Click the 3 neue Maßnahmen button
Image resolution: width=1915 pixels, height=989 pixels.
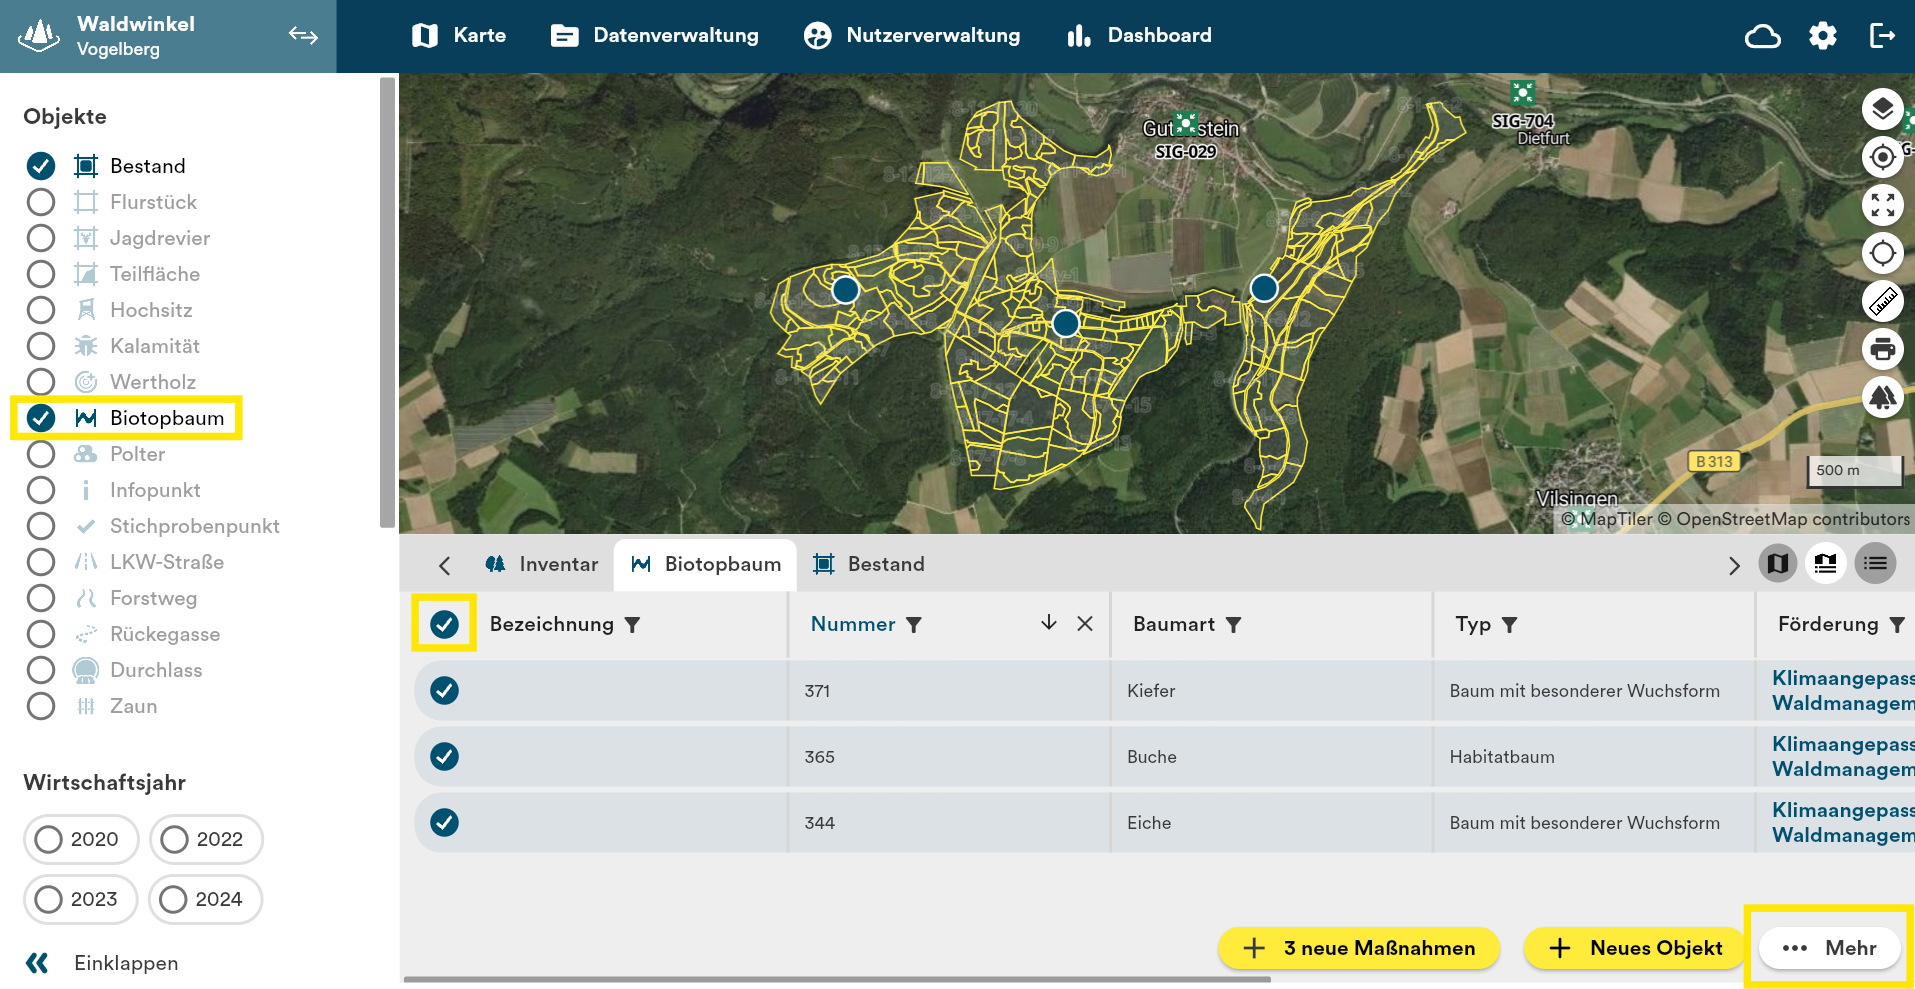(1358, 948)
